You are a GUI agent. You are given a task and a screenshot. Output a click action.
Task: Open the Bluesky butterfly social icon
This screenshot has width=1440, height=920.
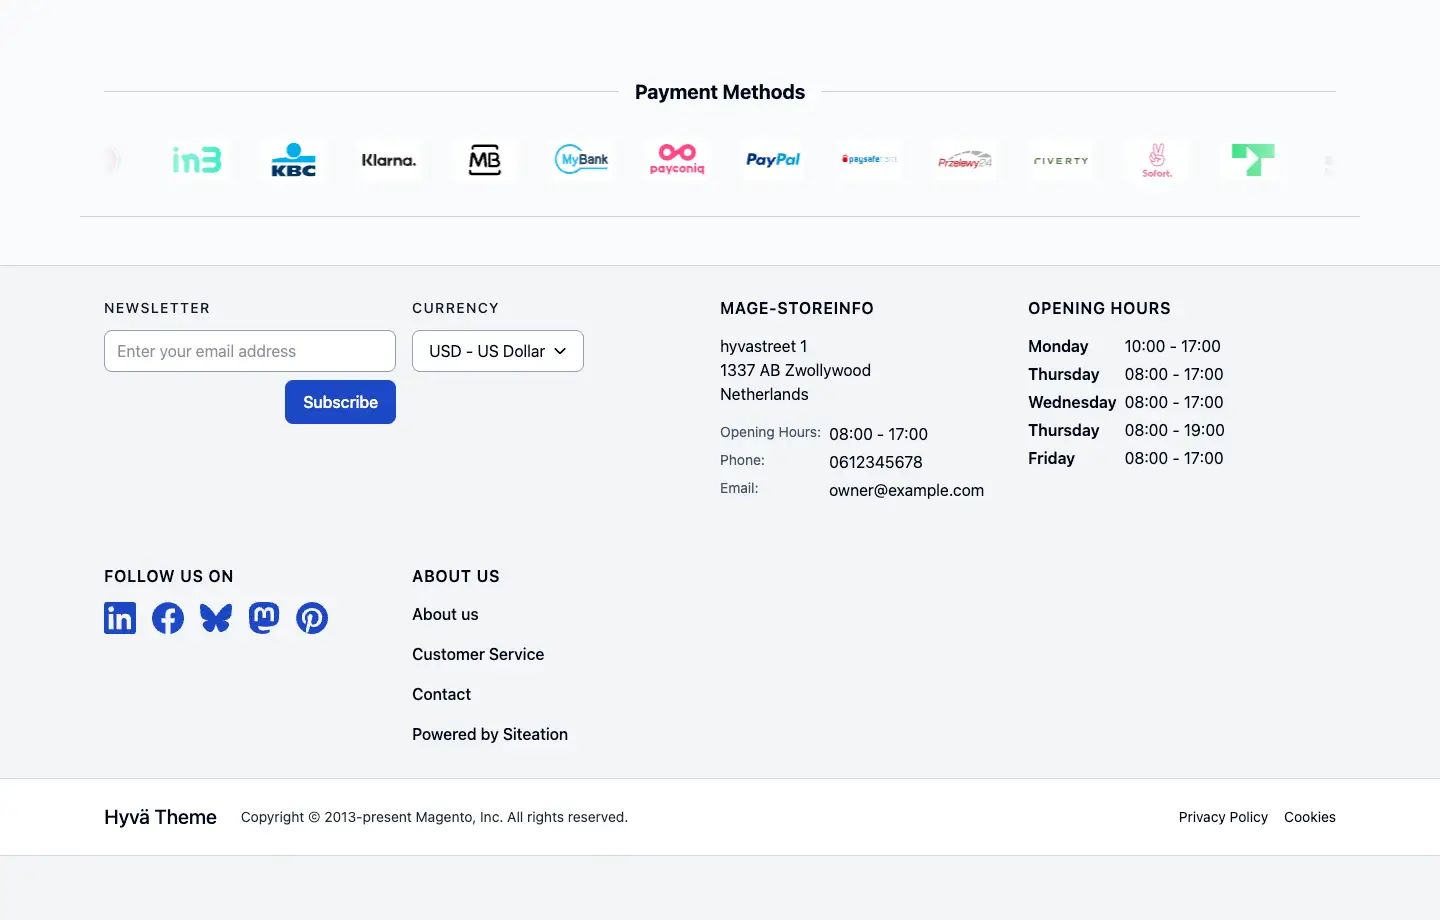(215, 618)
